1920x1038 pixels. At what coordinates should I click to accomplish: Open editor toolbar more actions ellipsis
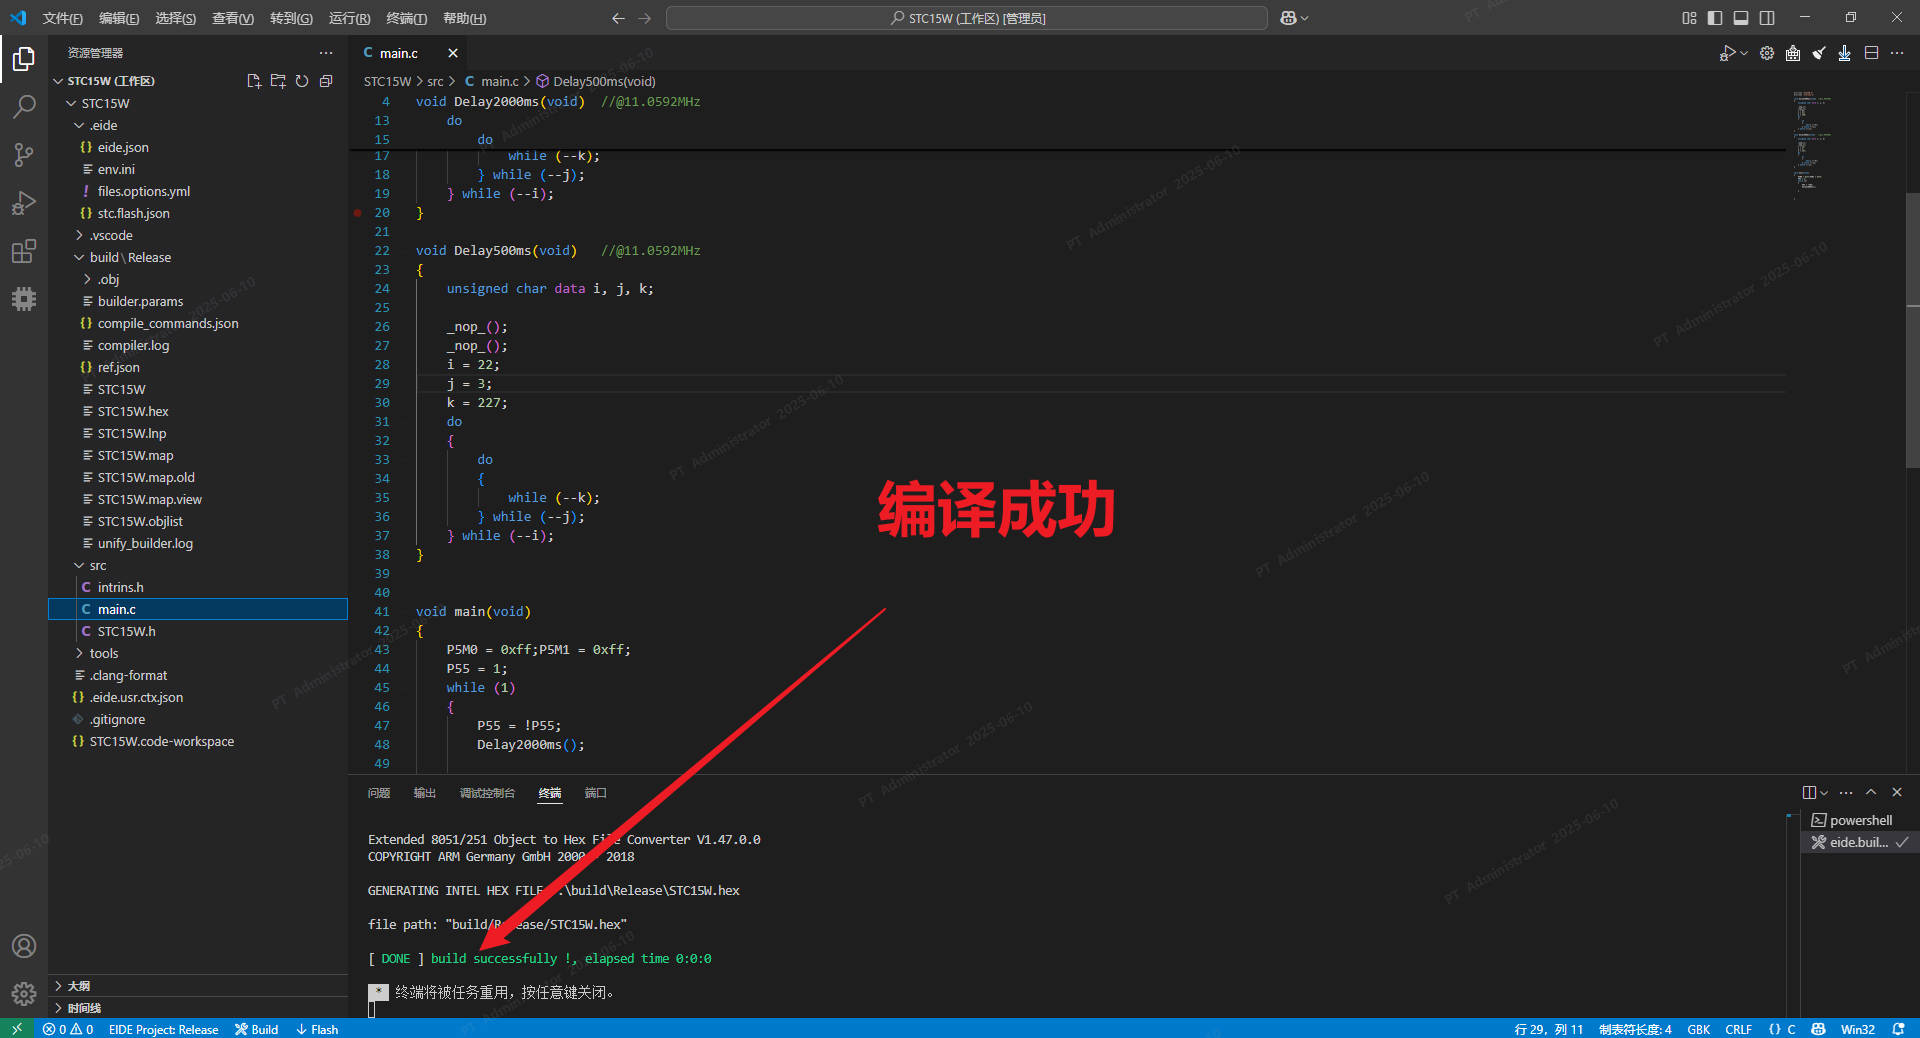coord(1897,53)
